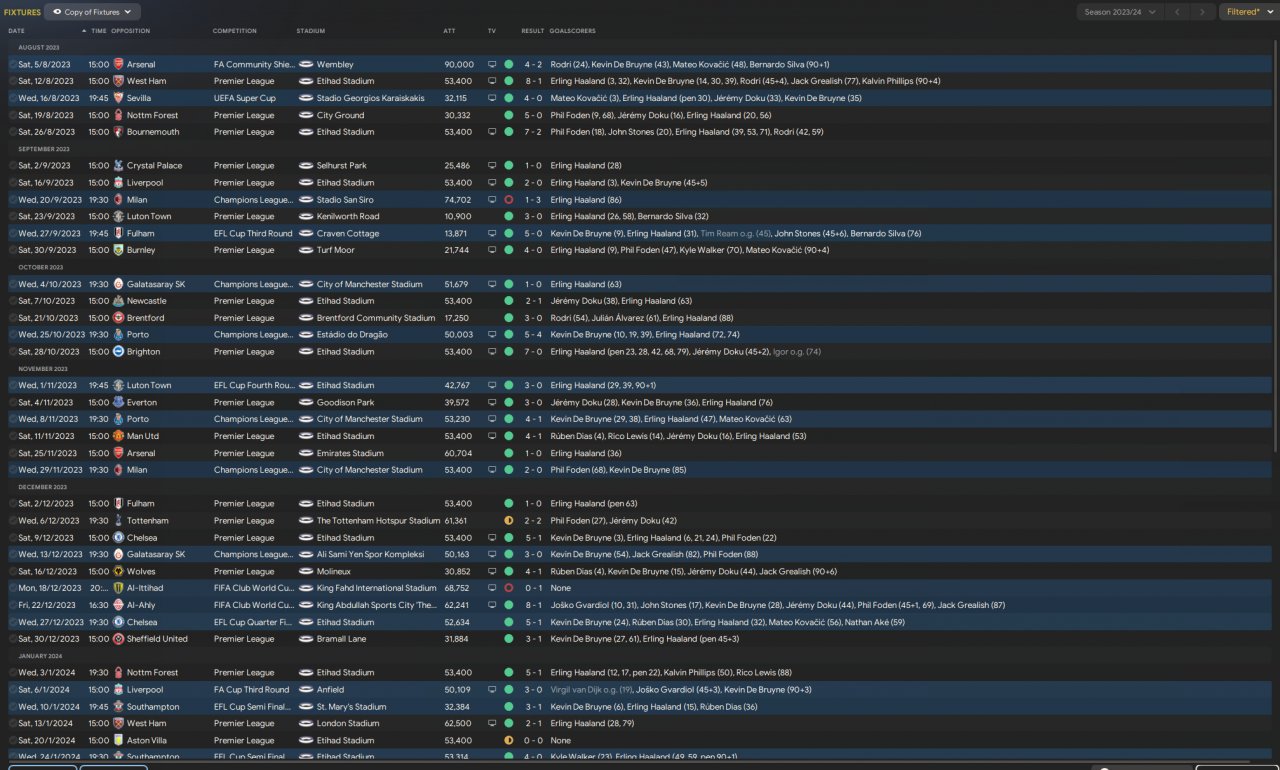Sort by the Att column header

point(449,31)
